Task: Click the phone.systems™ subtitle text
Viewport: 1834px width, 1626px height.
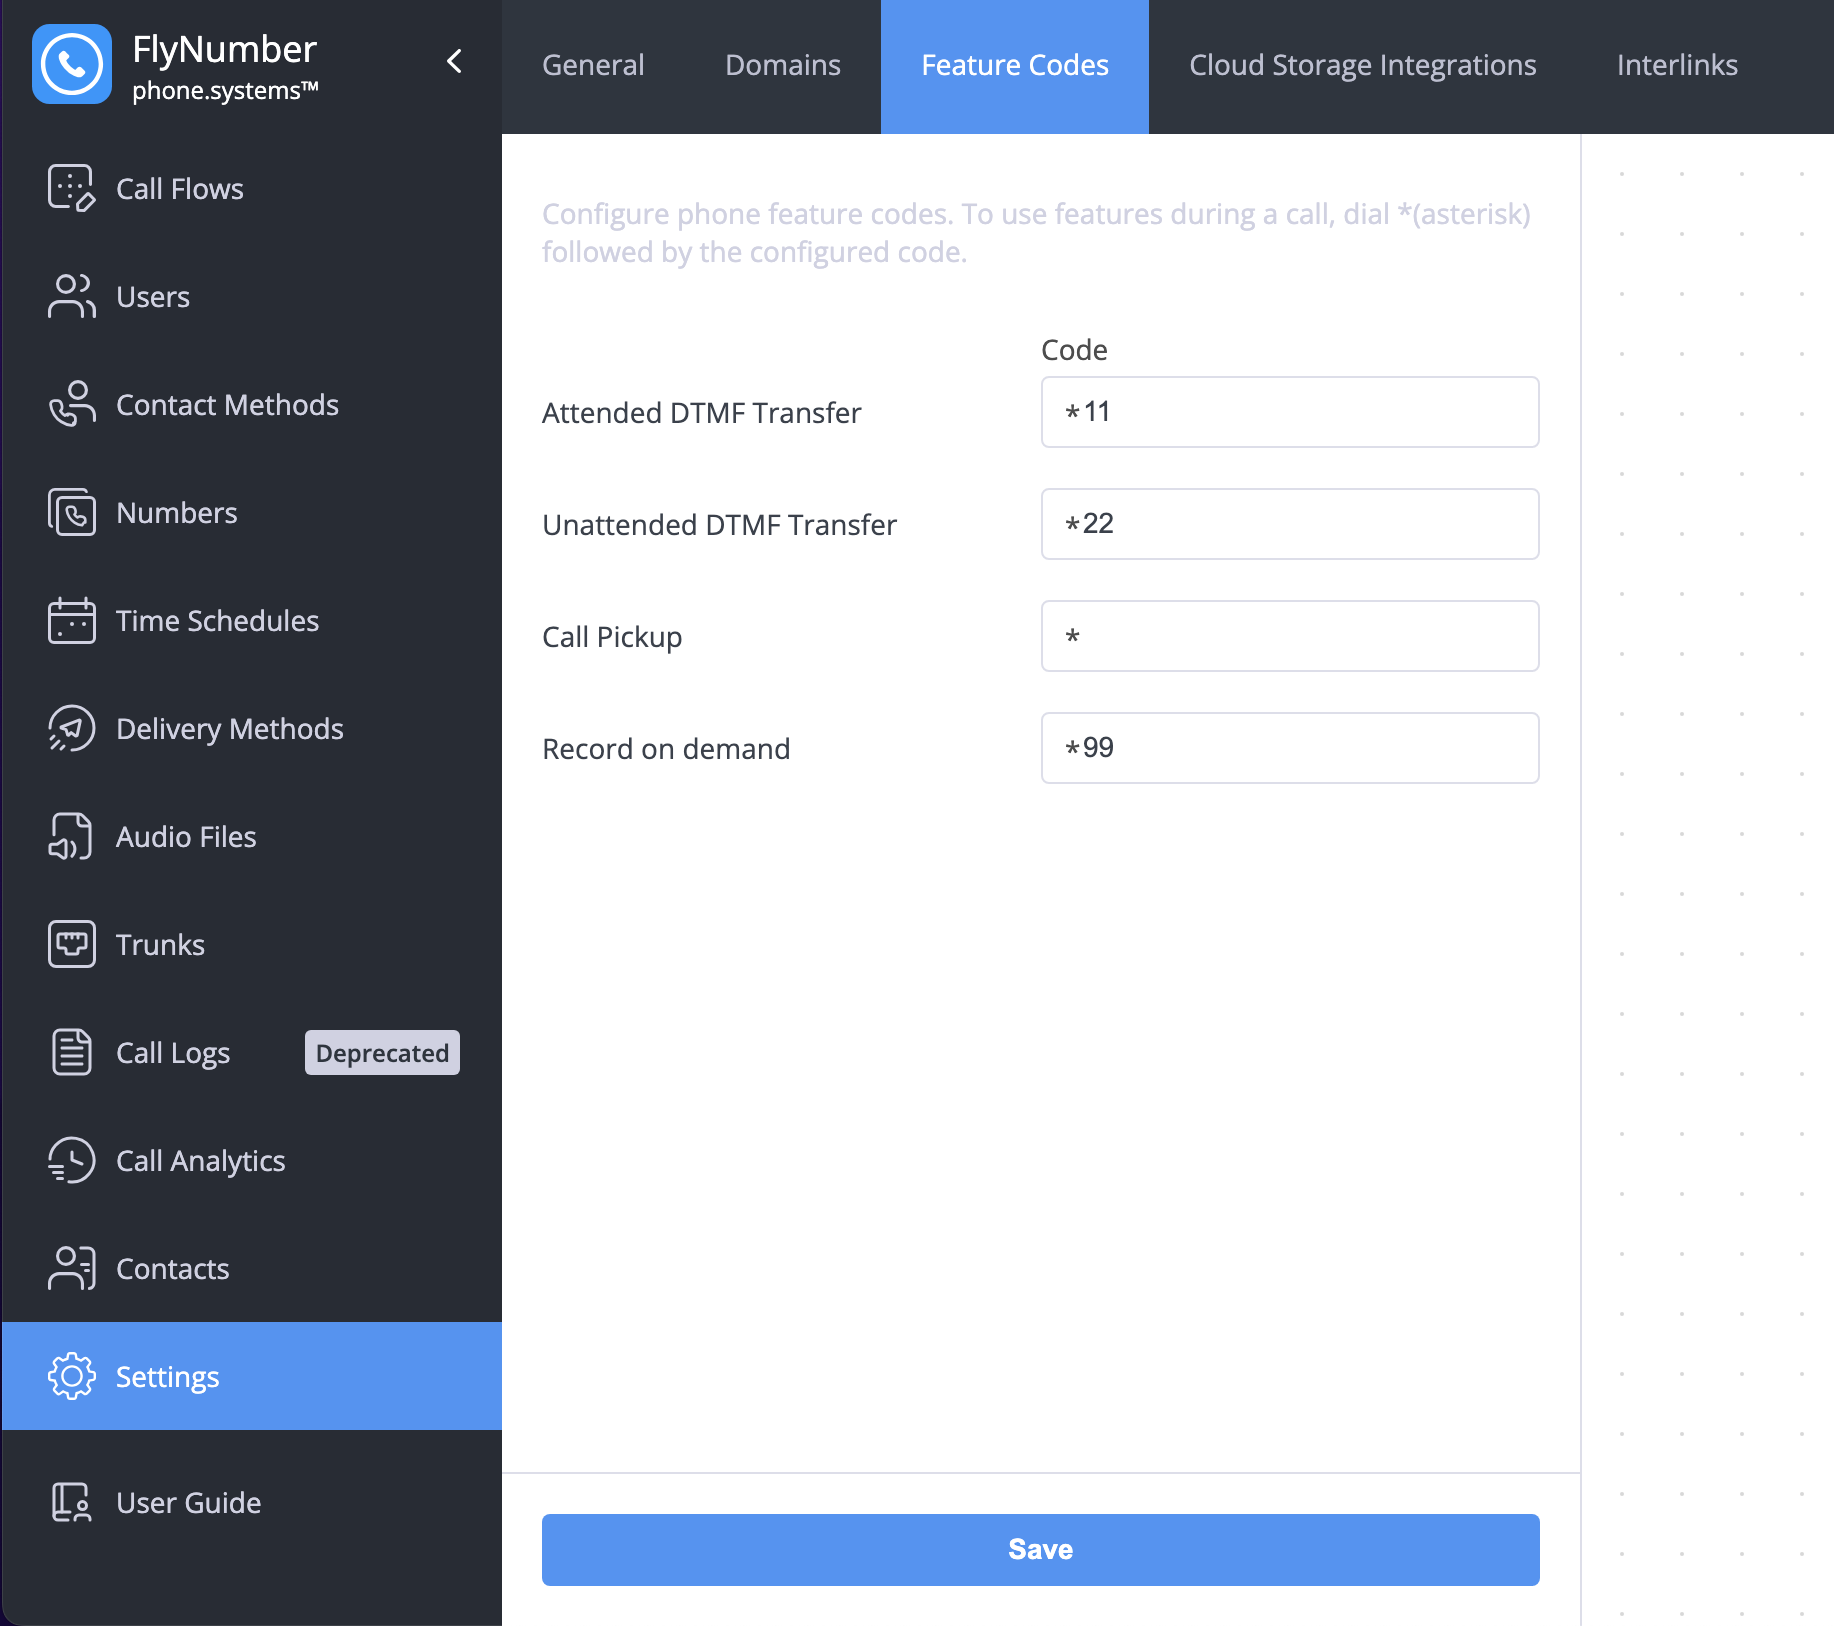Action: pos(225,91)
